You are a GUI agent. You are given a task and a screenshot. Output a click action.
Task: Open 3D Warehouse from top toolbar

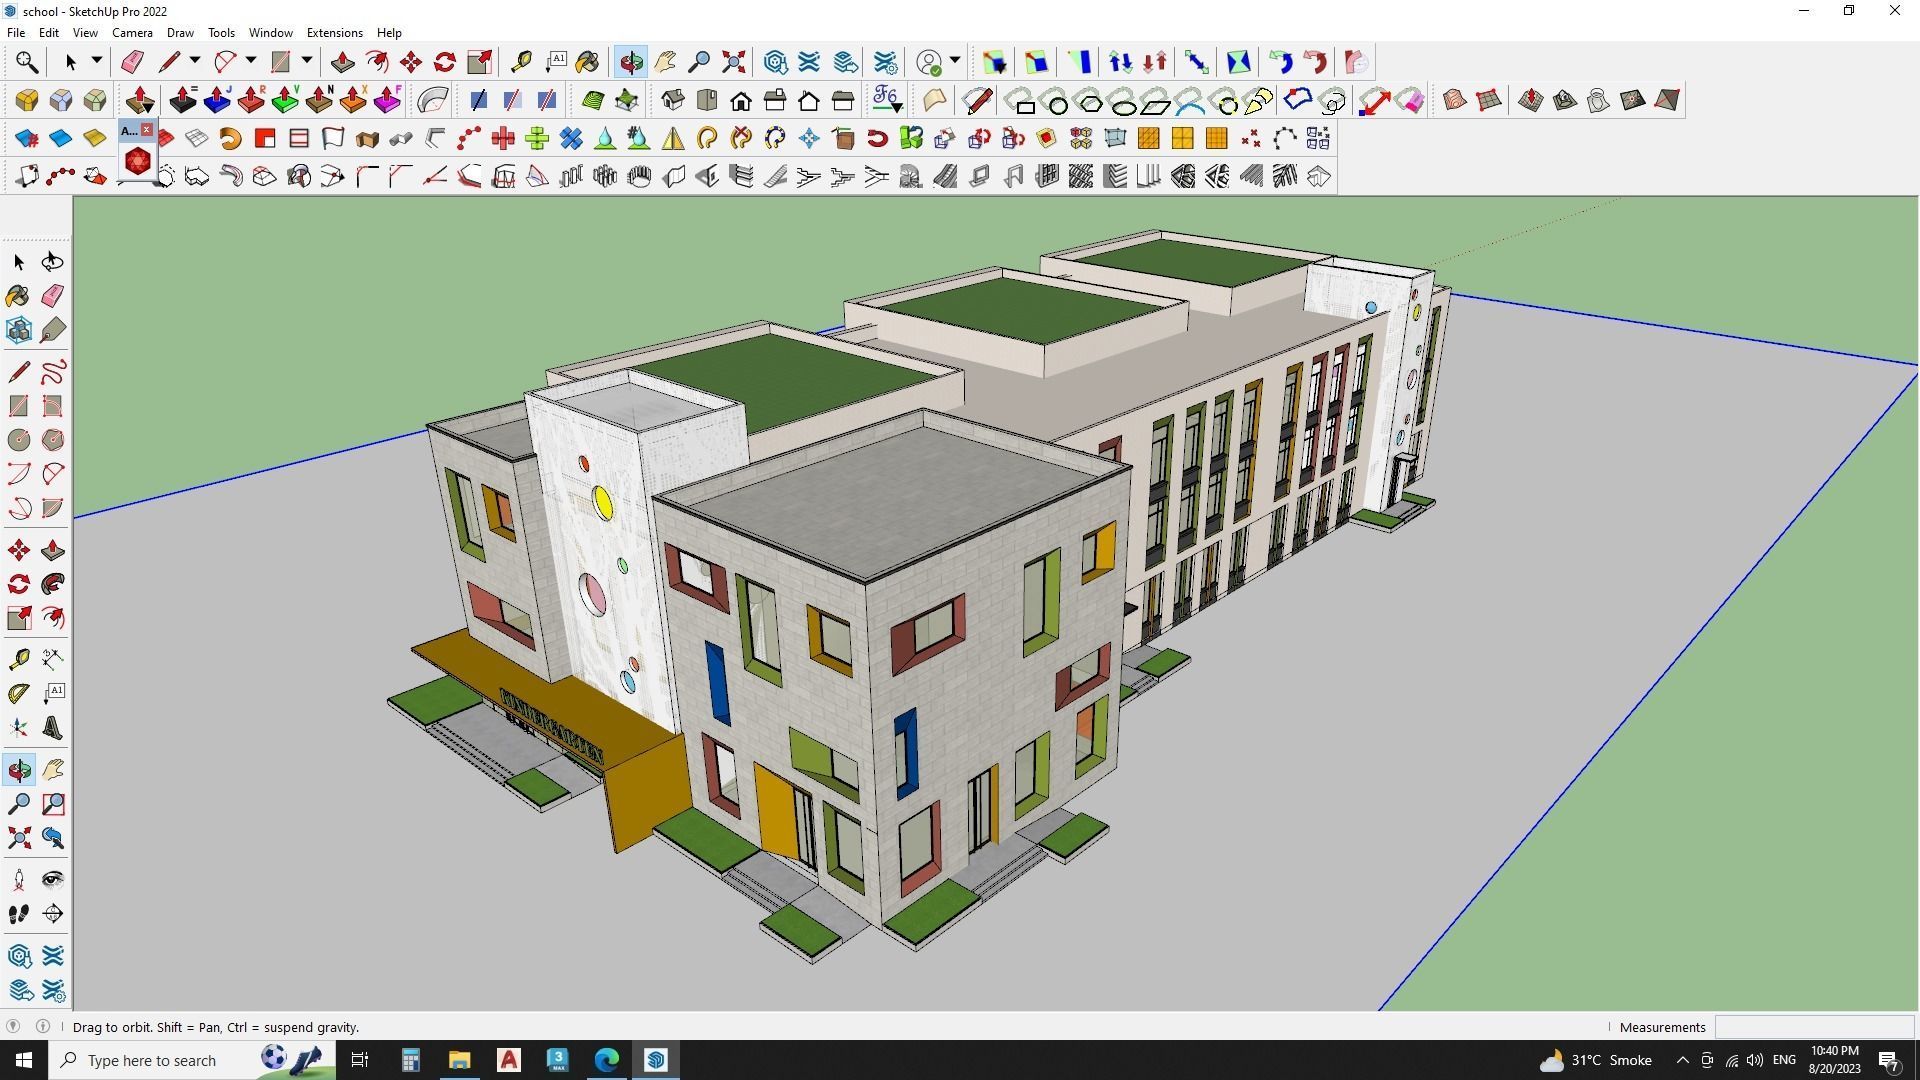point(776,62)
